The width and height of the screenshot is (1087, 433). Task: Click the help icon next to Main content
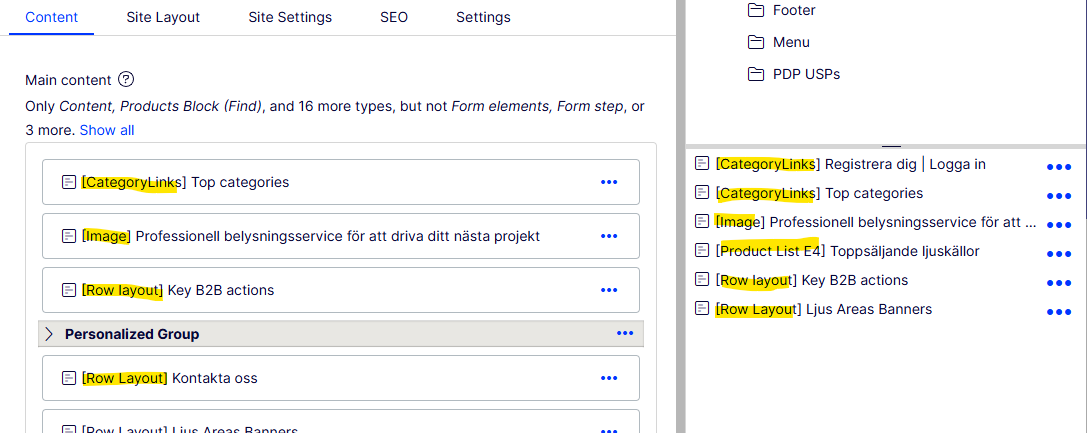click(x=126, y=80)
